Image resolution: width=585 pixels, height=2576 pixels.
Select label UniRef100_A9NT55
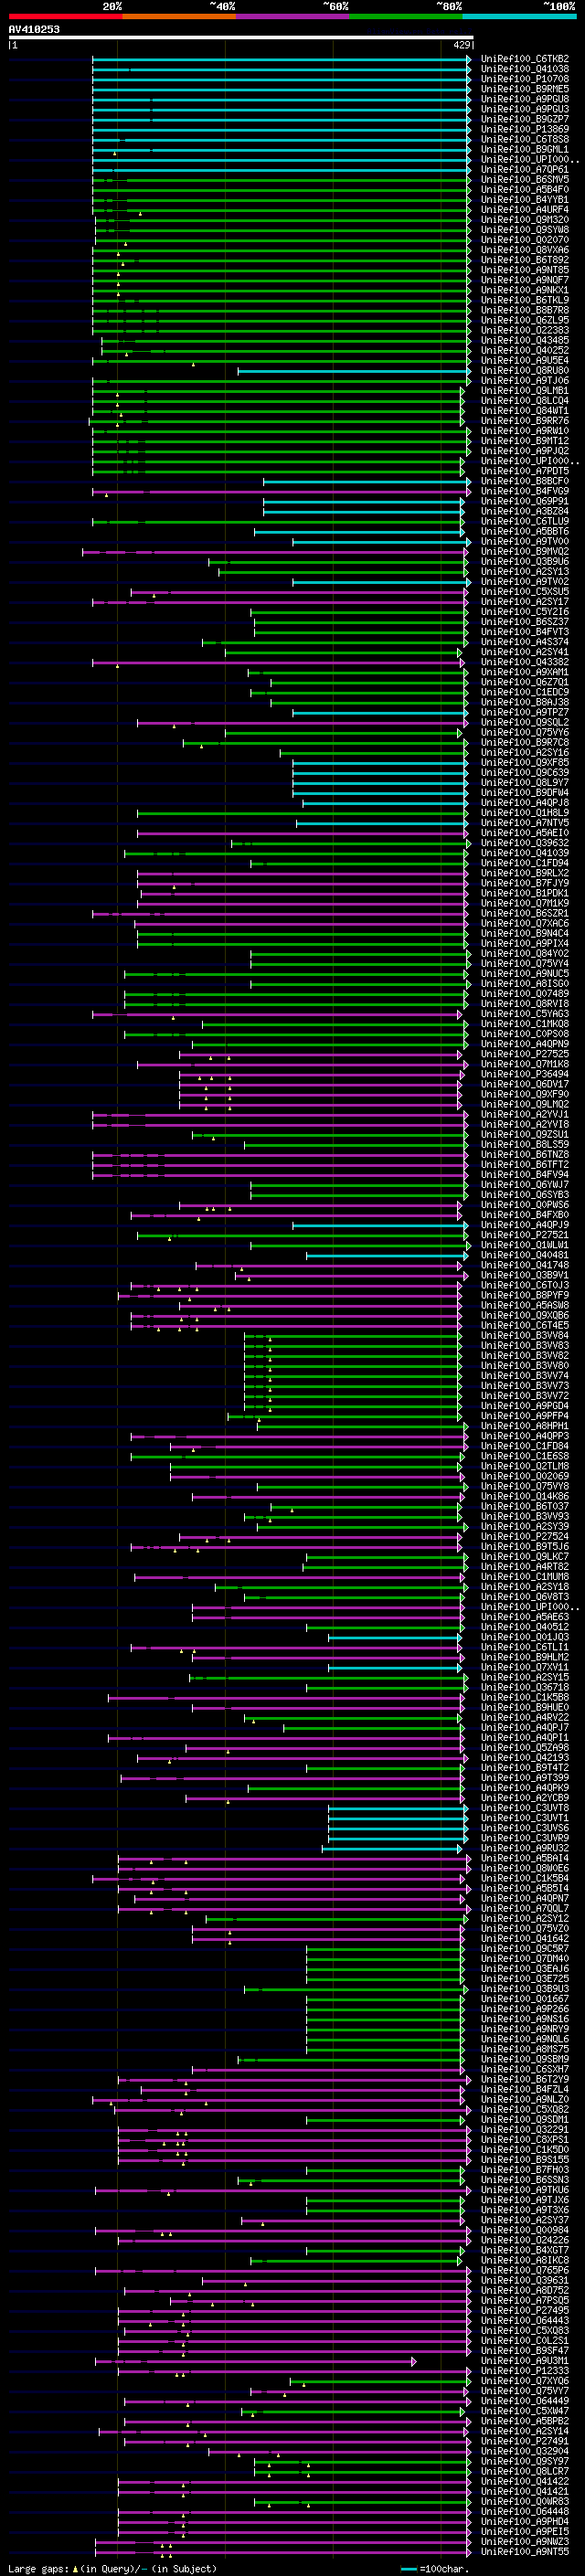pyautogui.click(x=525, y=2551)
